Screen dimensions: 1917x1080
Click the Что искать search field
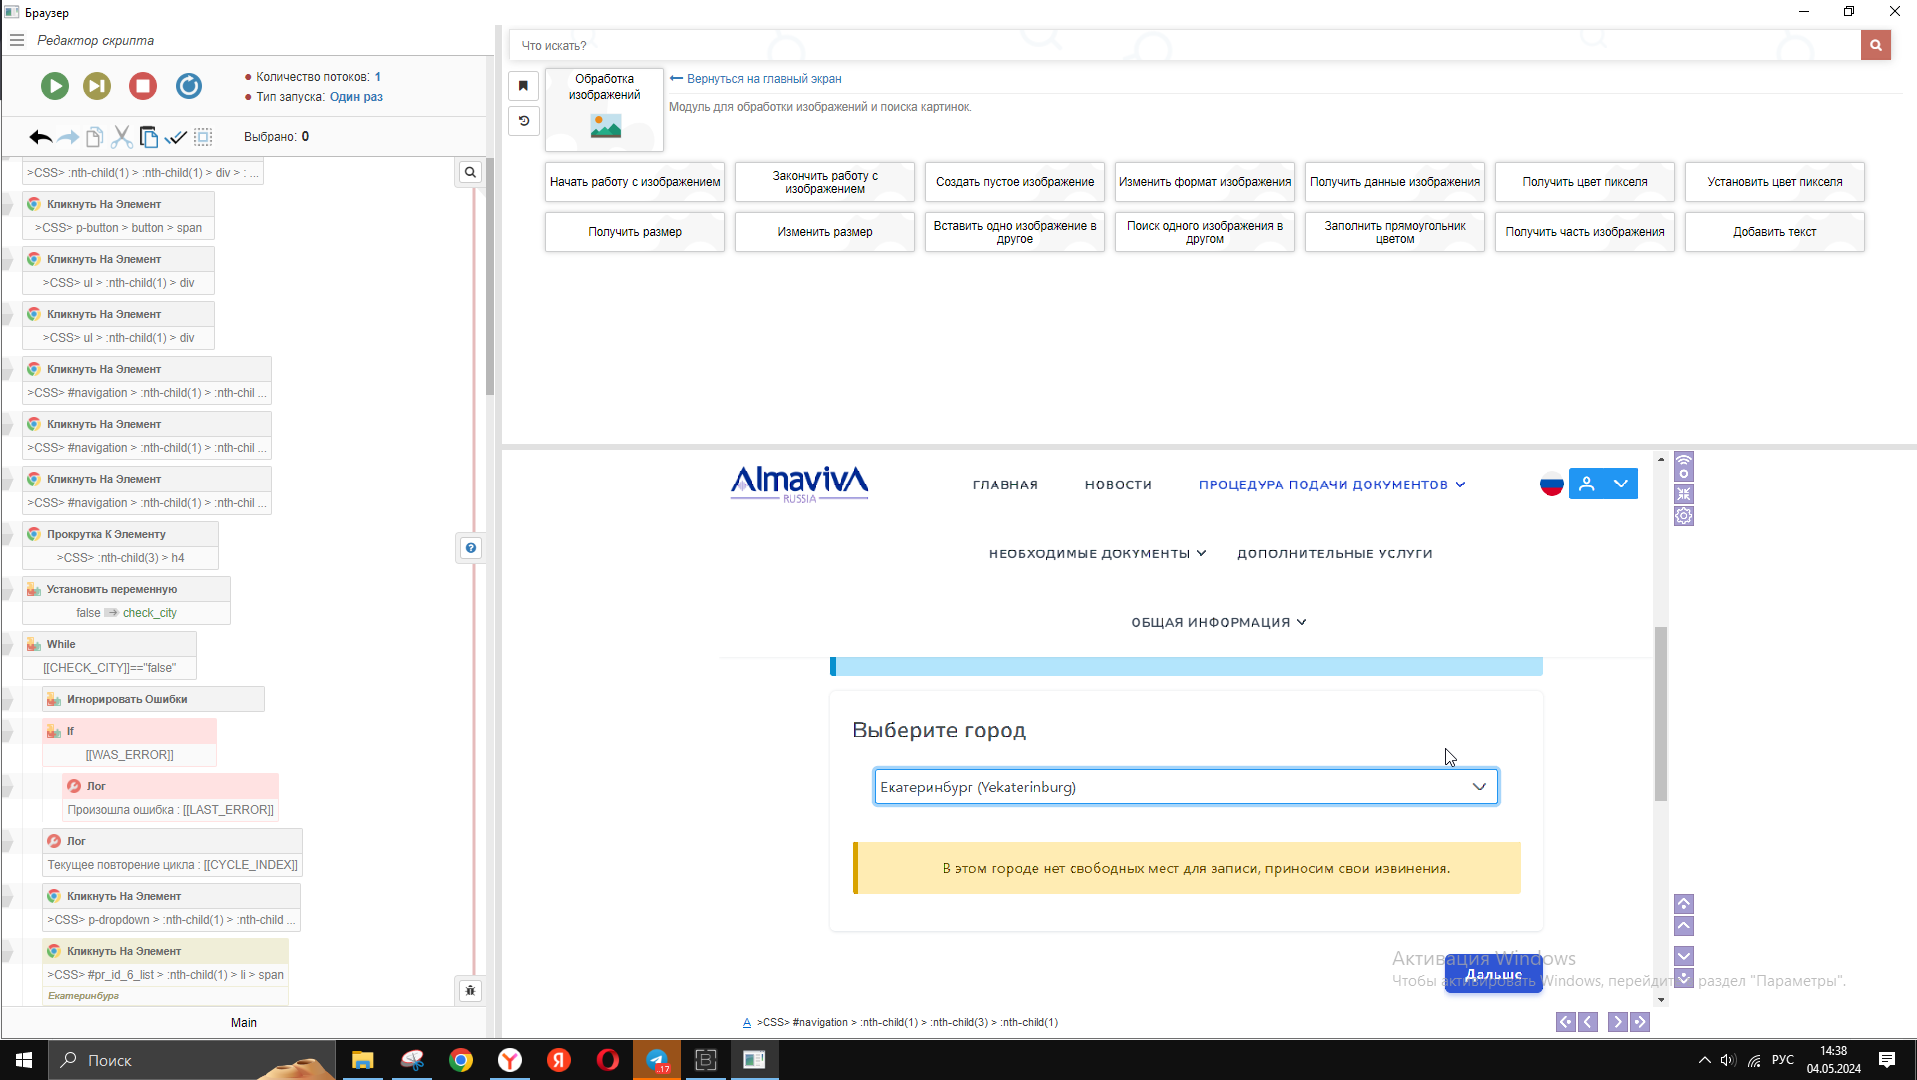1185,46
